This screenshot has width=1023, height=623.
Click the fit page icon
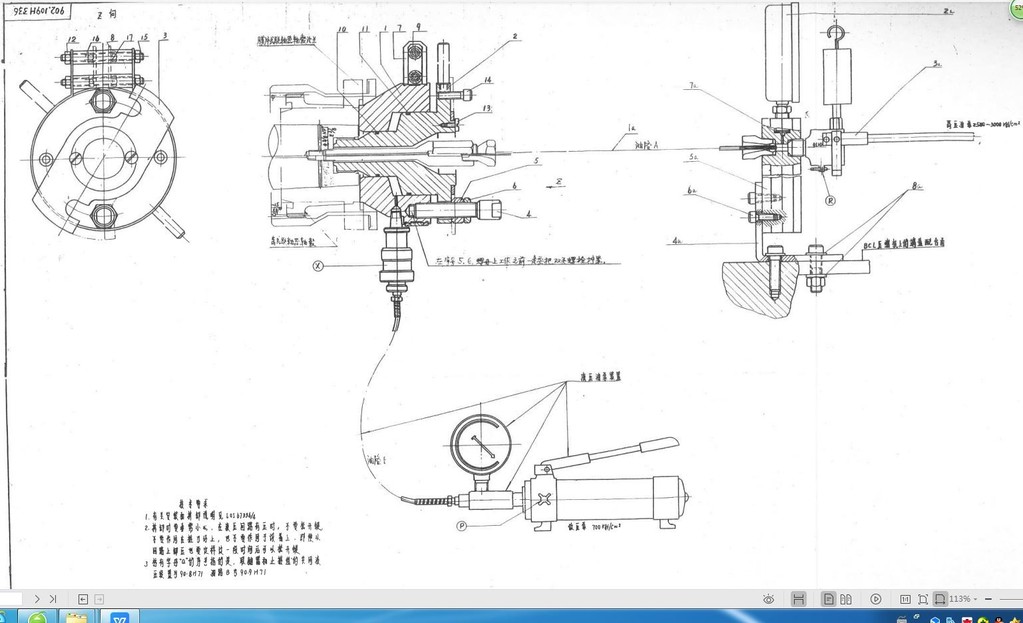tap(923, 599)
